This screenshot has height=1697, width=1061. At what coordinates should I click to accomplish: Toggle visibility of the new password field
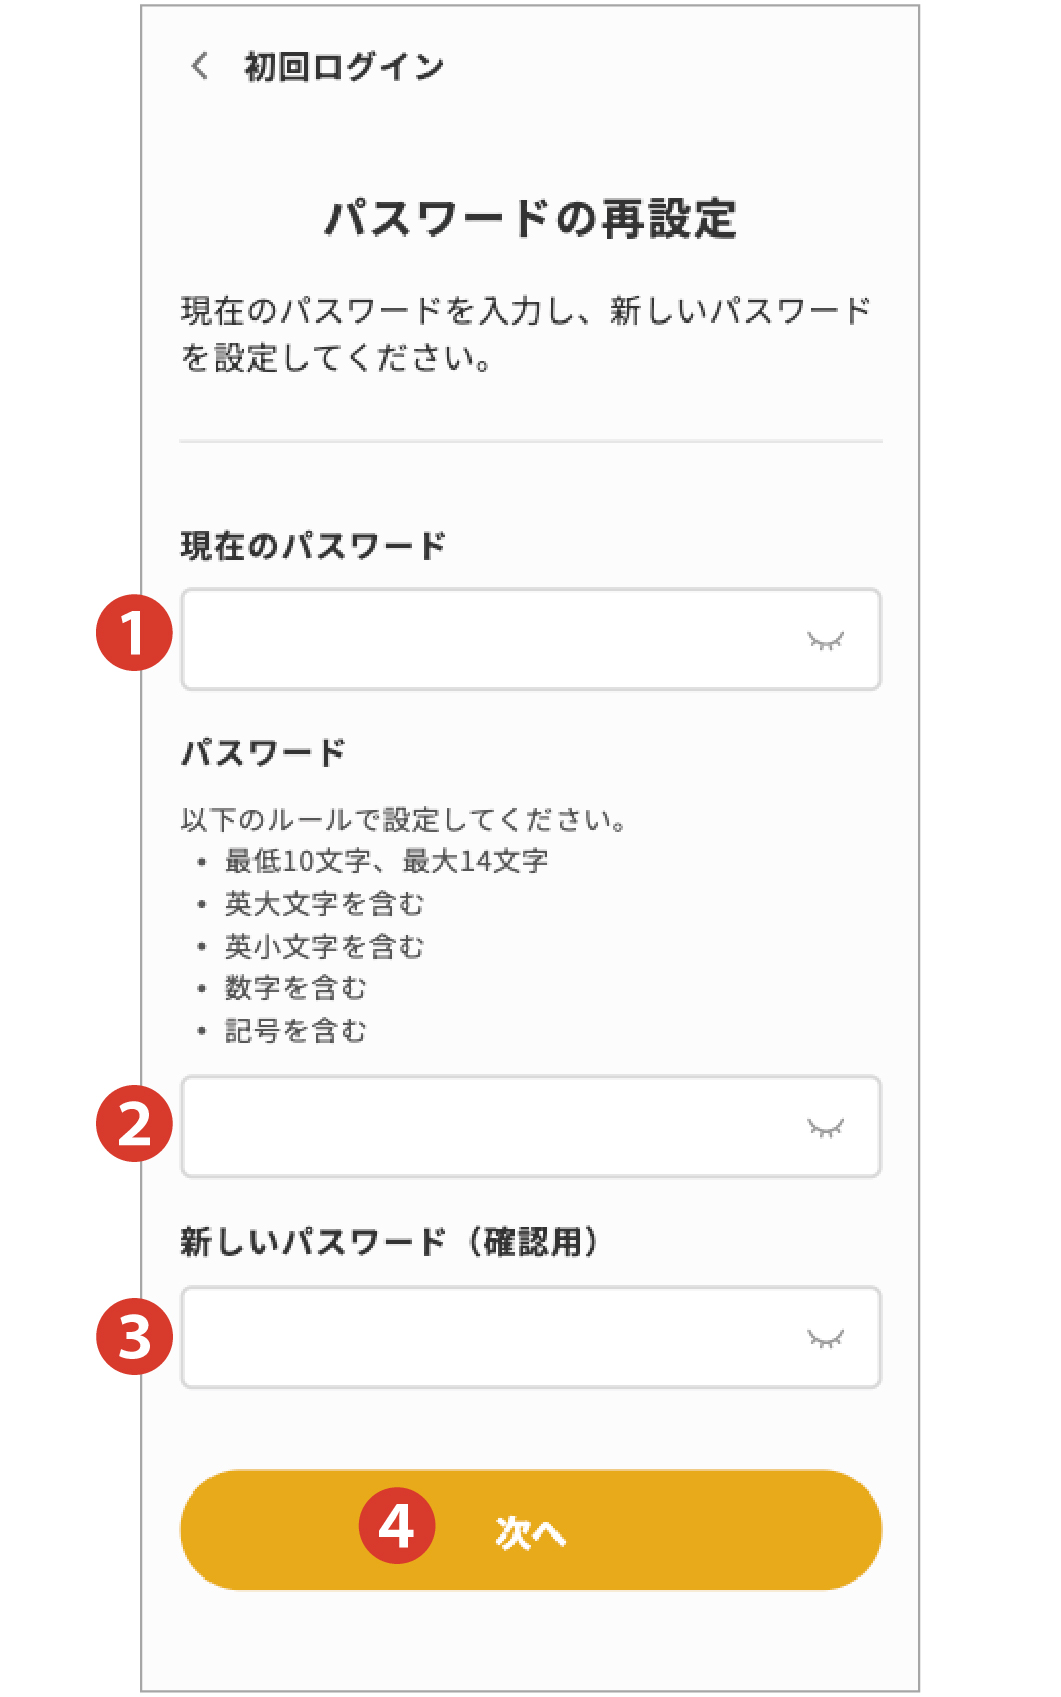825,1128
